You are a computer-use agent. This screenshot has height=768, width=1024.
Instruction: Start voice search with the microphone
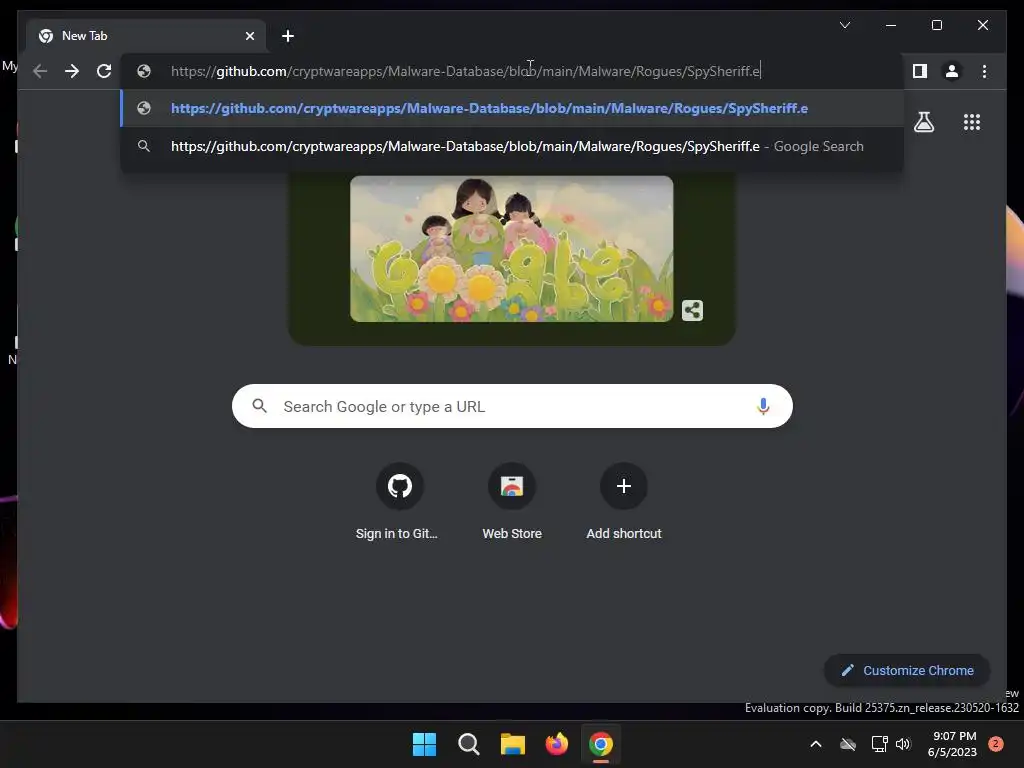click(x=763, y=406)
